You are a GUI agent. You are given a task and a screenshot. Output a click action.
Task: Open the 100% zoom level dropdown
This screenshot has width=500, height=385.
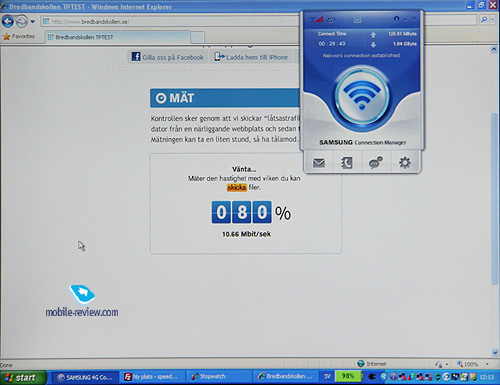[x=487, y=364]
